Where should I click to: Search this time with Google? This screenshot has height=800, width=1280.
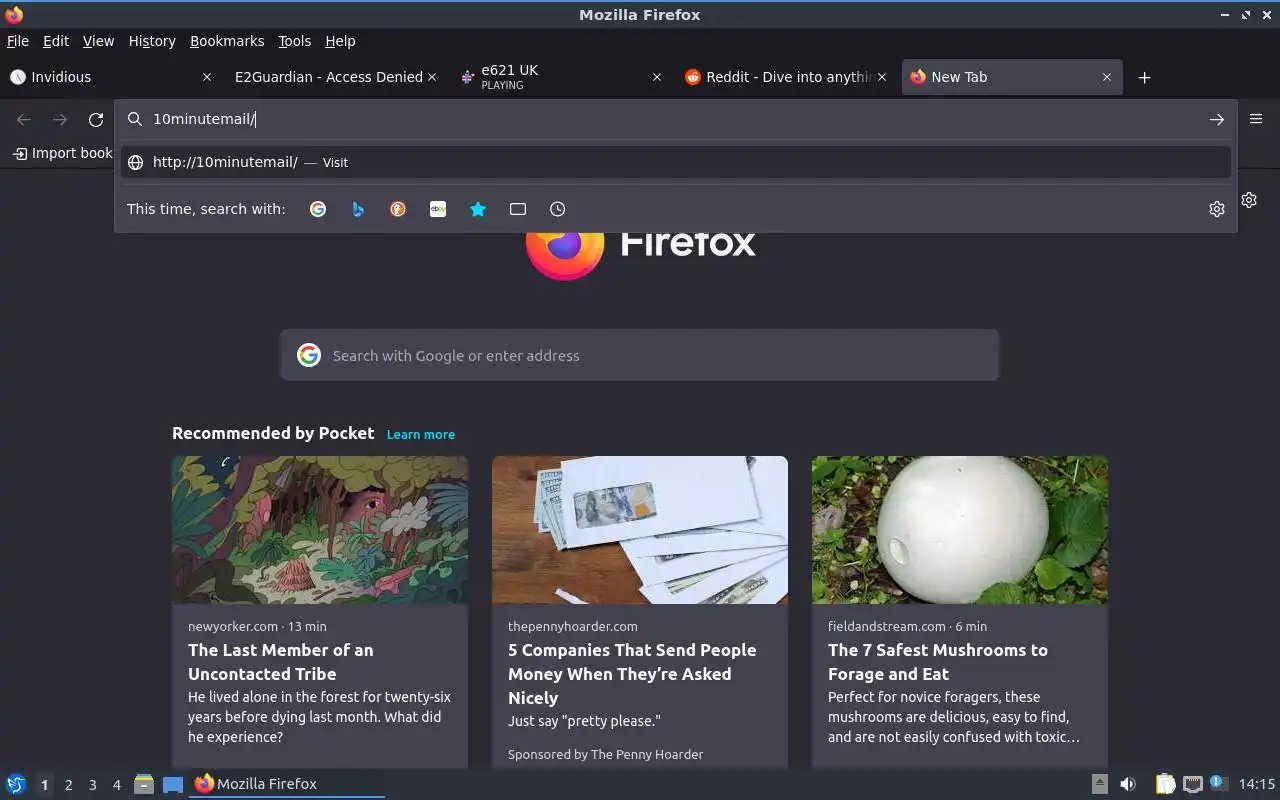(318, 209)
